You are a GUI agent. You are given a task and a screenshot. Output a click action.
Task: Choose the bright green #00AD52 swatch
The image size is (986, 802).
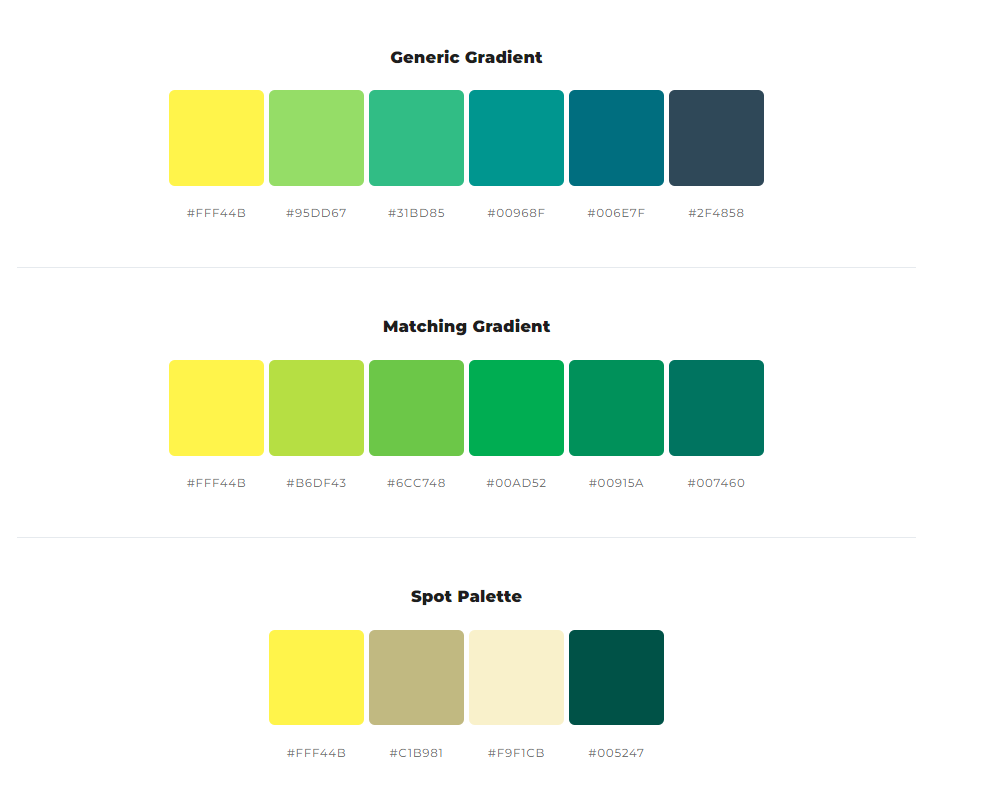(x=516, y=408)
